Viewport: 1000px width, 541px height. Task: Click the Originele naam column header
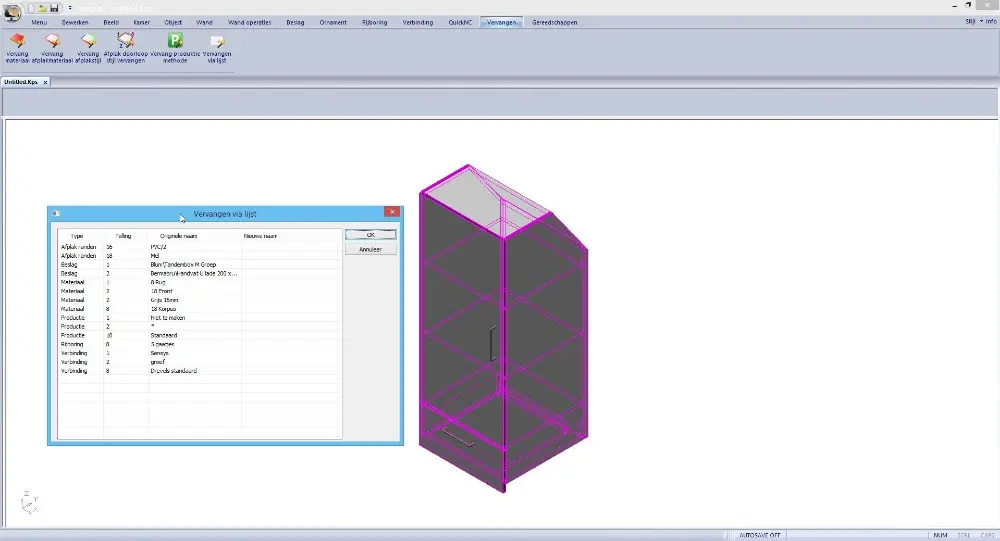click(x=178, y=236)
